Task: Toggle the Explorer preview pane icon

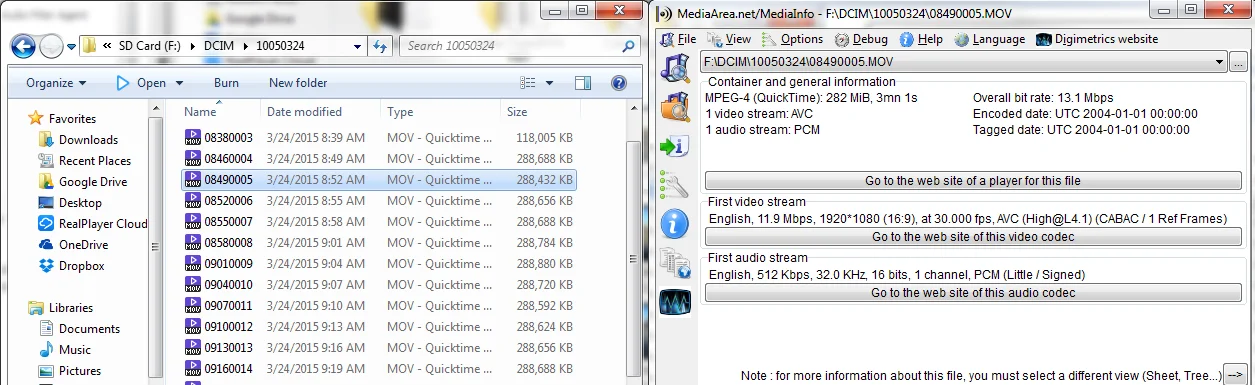Action: 584,83
